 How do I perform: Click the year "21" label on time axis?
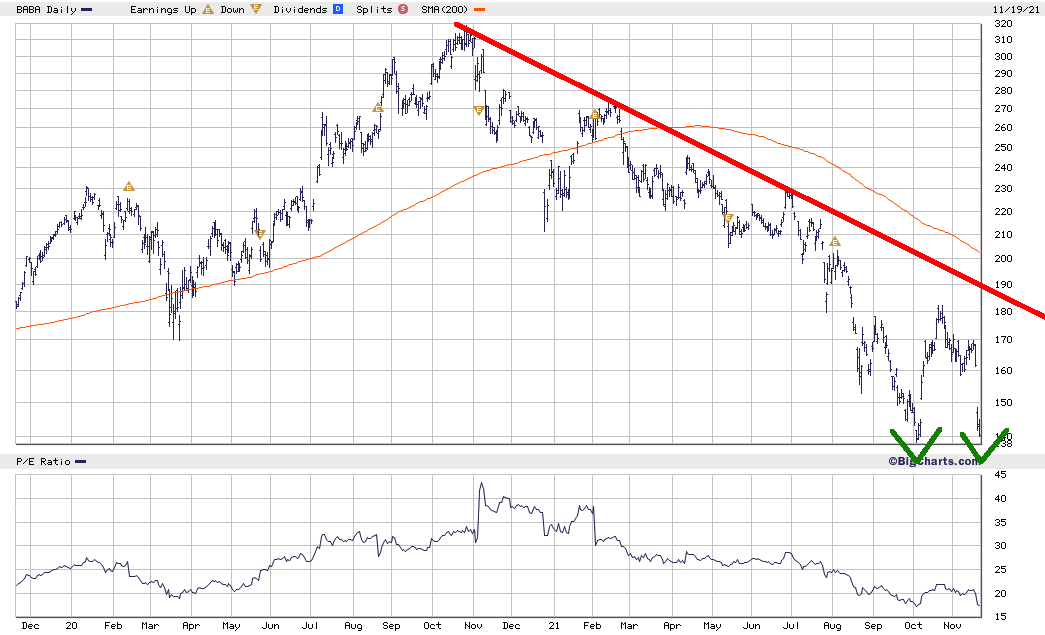554,626
